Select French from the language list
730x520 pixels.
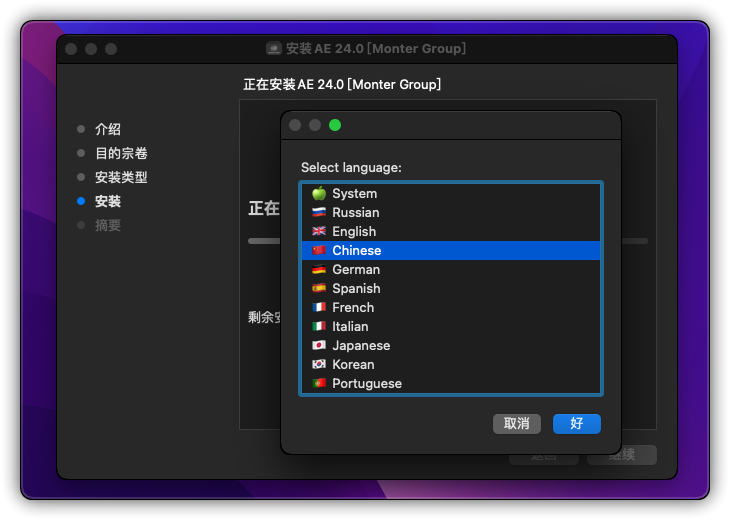451,308
